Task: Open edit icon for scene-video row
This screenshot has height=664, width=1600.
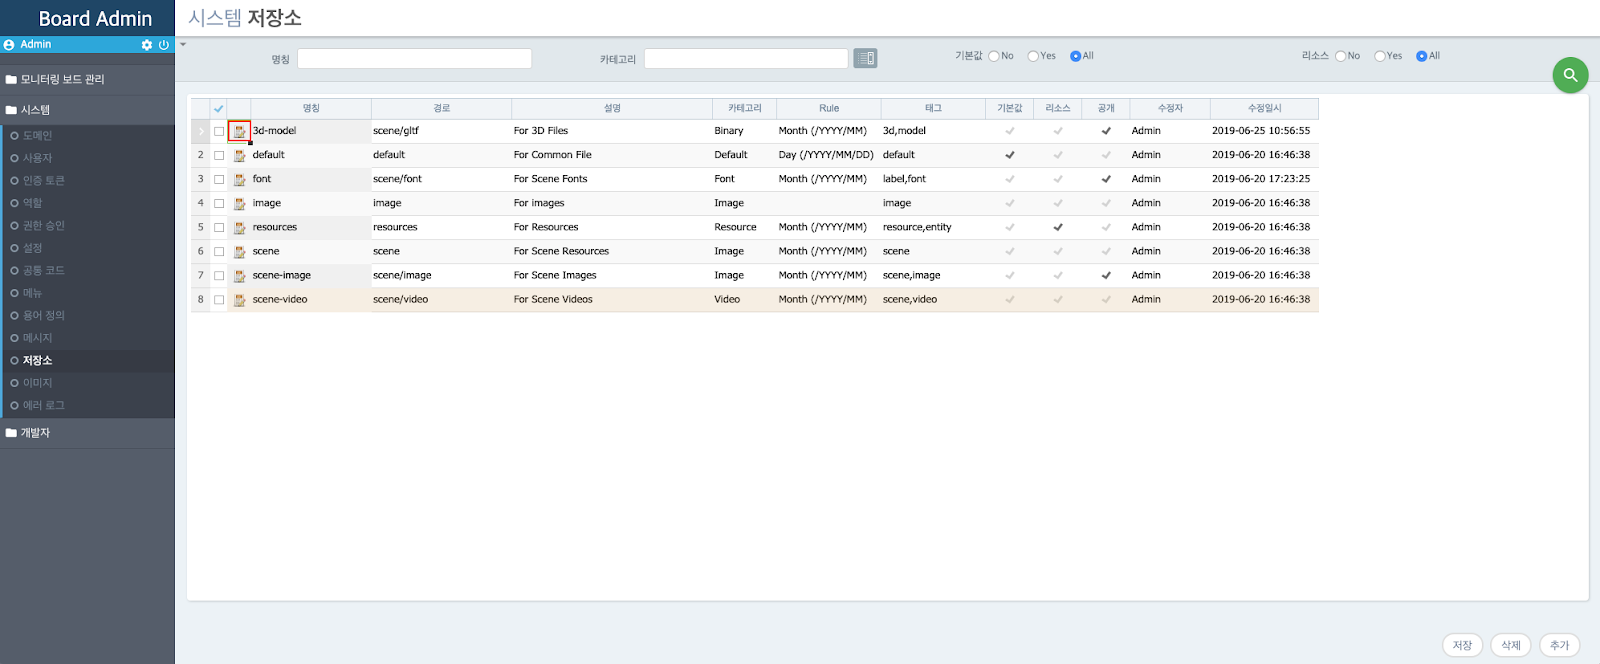Action: (x=239, y=299)
